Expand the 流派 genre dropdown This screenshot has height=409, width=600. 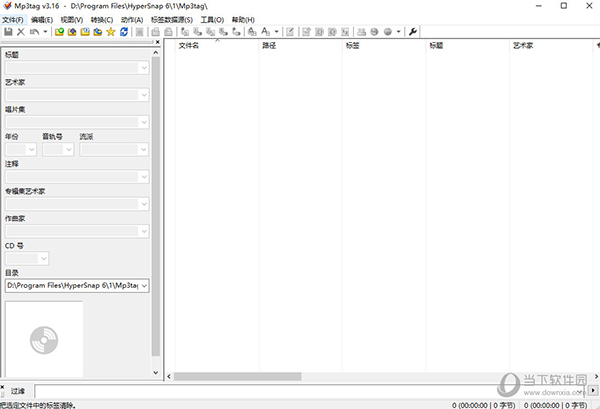pyautogui.click(x=143, y=150)
